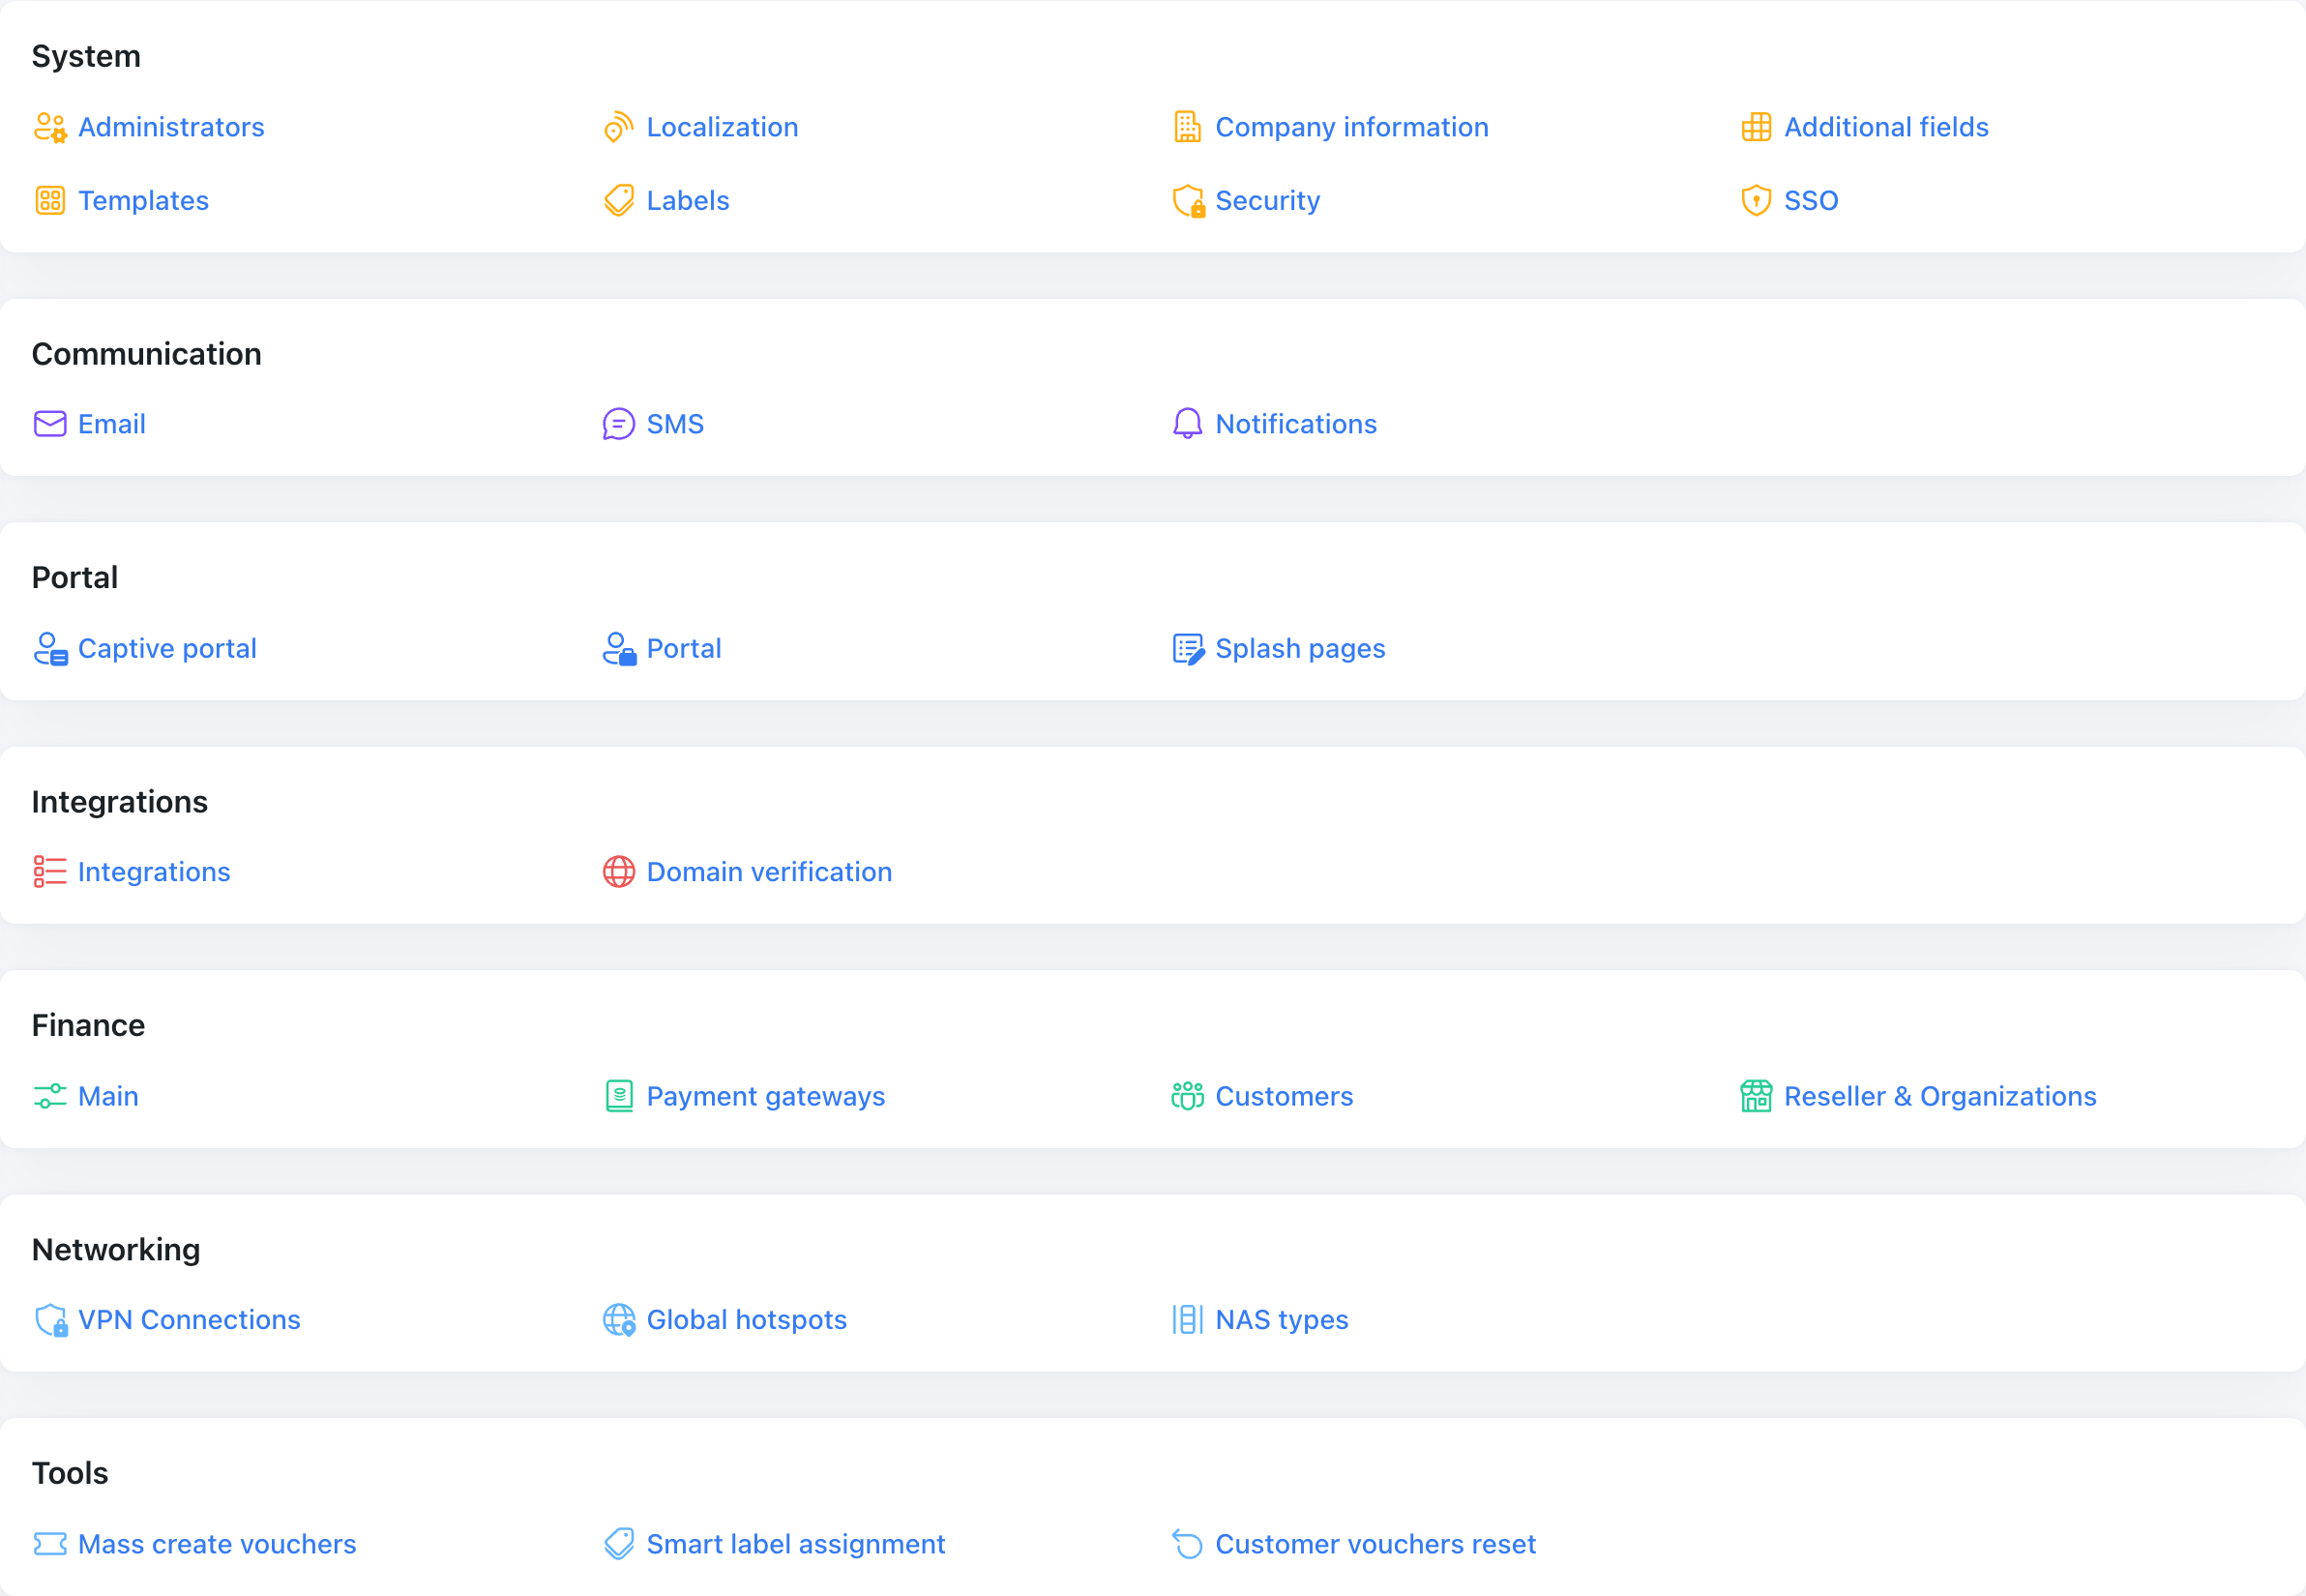
Task: Open the Portal link next to Captive portal
Action: pyautogui.click(x=684, y=648)
